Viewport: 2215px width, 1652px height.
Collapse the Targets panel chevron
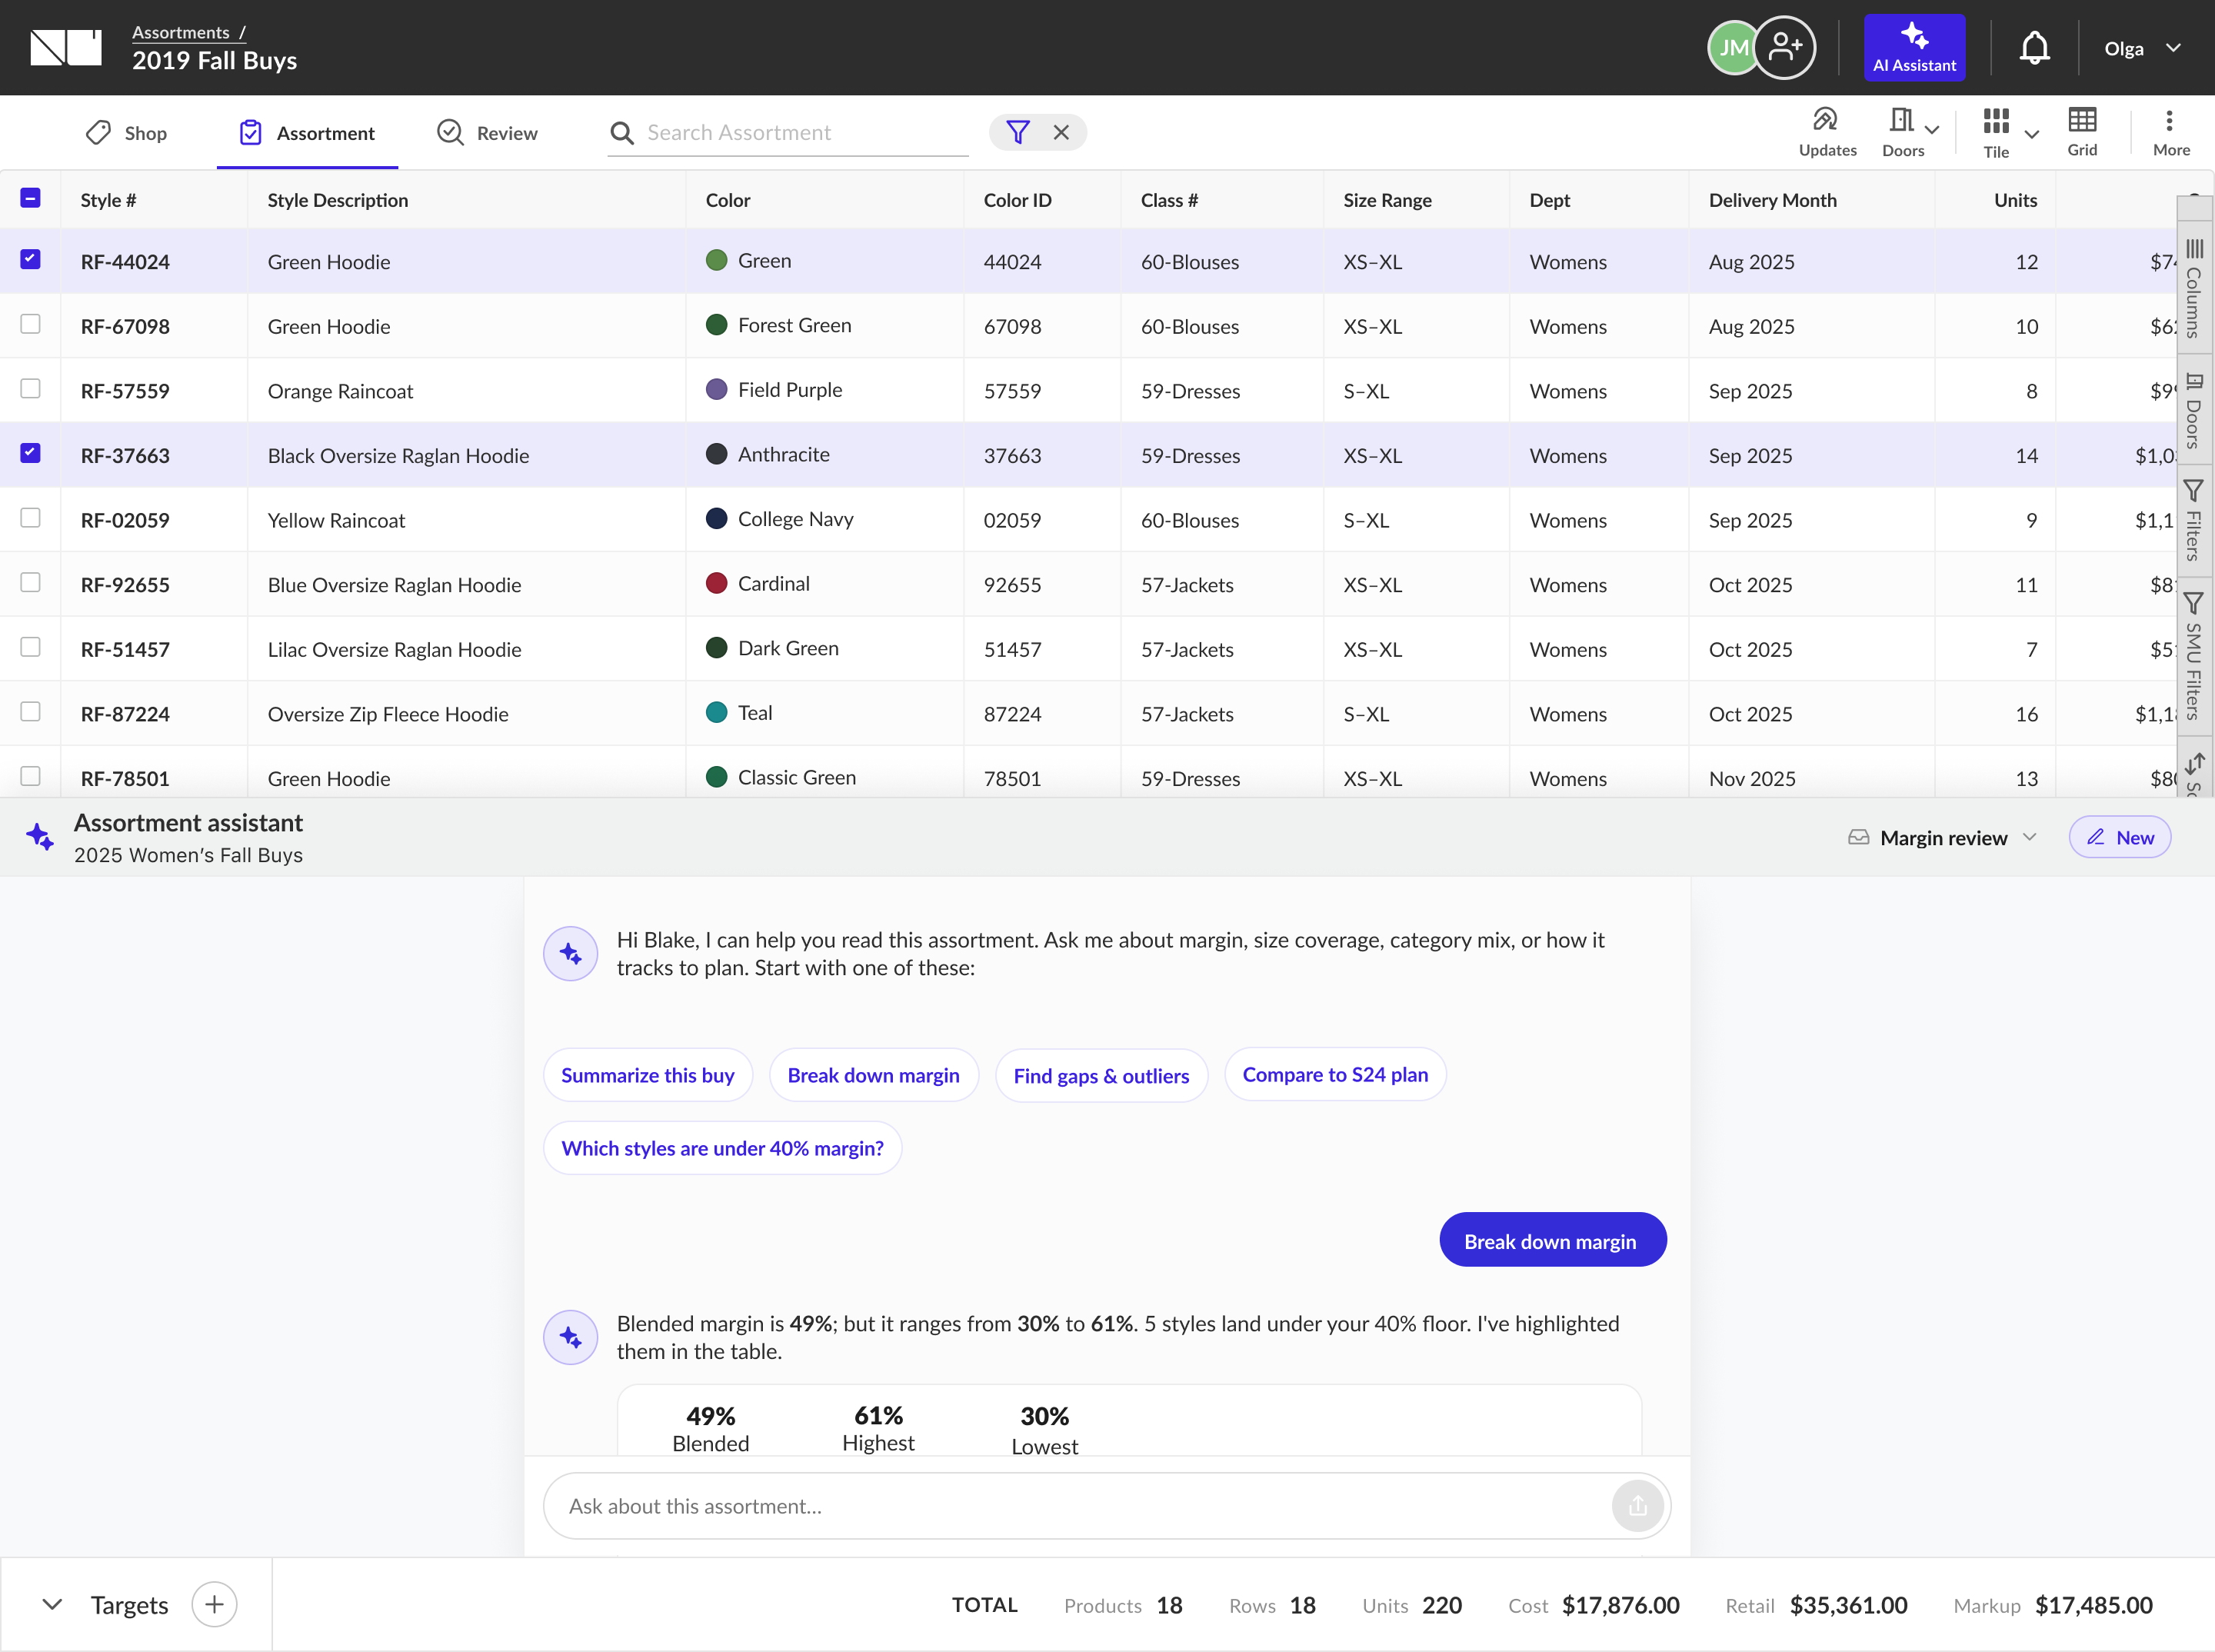coord(52,1604)
